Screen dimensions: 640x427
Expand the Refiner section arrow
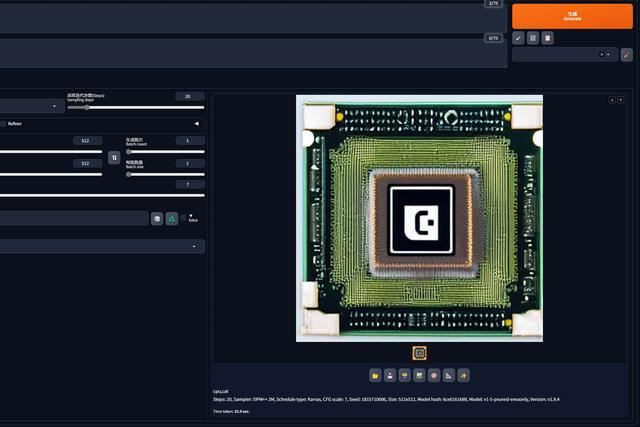tap(196, 124)
